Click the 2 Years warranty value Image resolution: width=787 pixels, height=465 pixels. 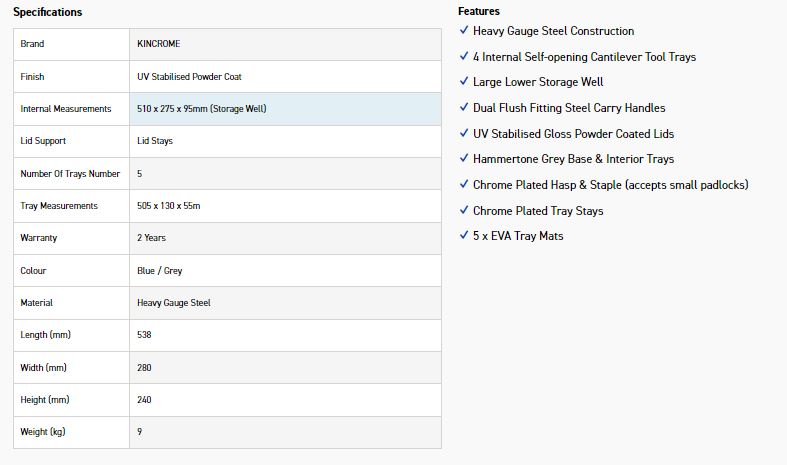(151, 238)
